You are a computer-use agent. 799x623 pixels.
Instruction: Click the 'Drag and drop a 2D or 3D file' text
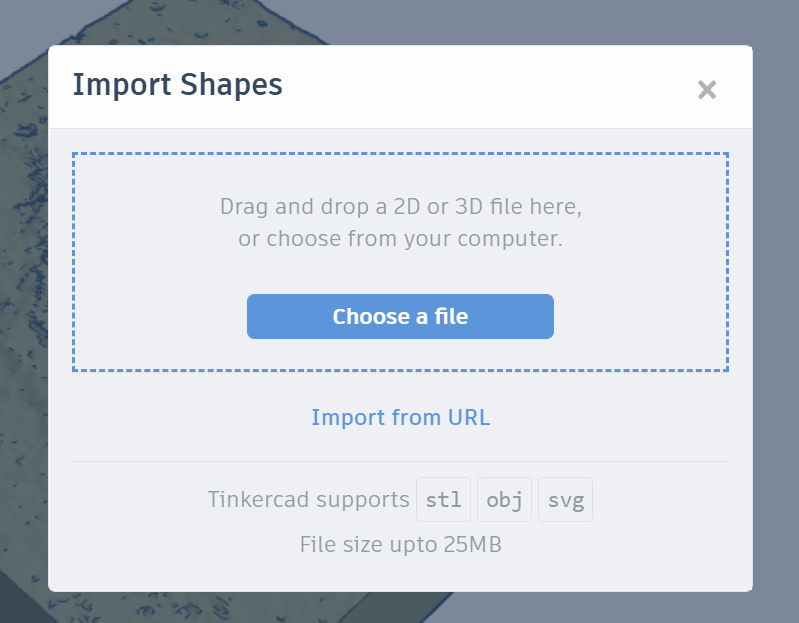[401, 207]
